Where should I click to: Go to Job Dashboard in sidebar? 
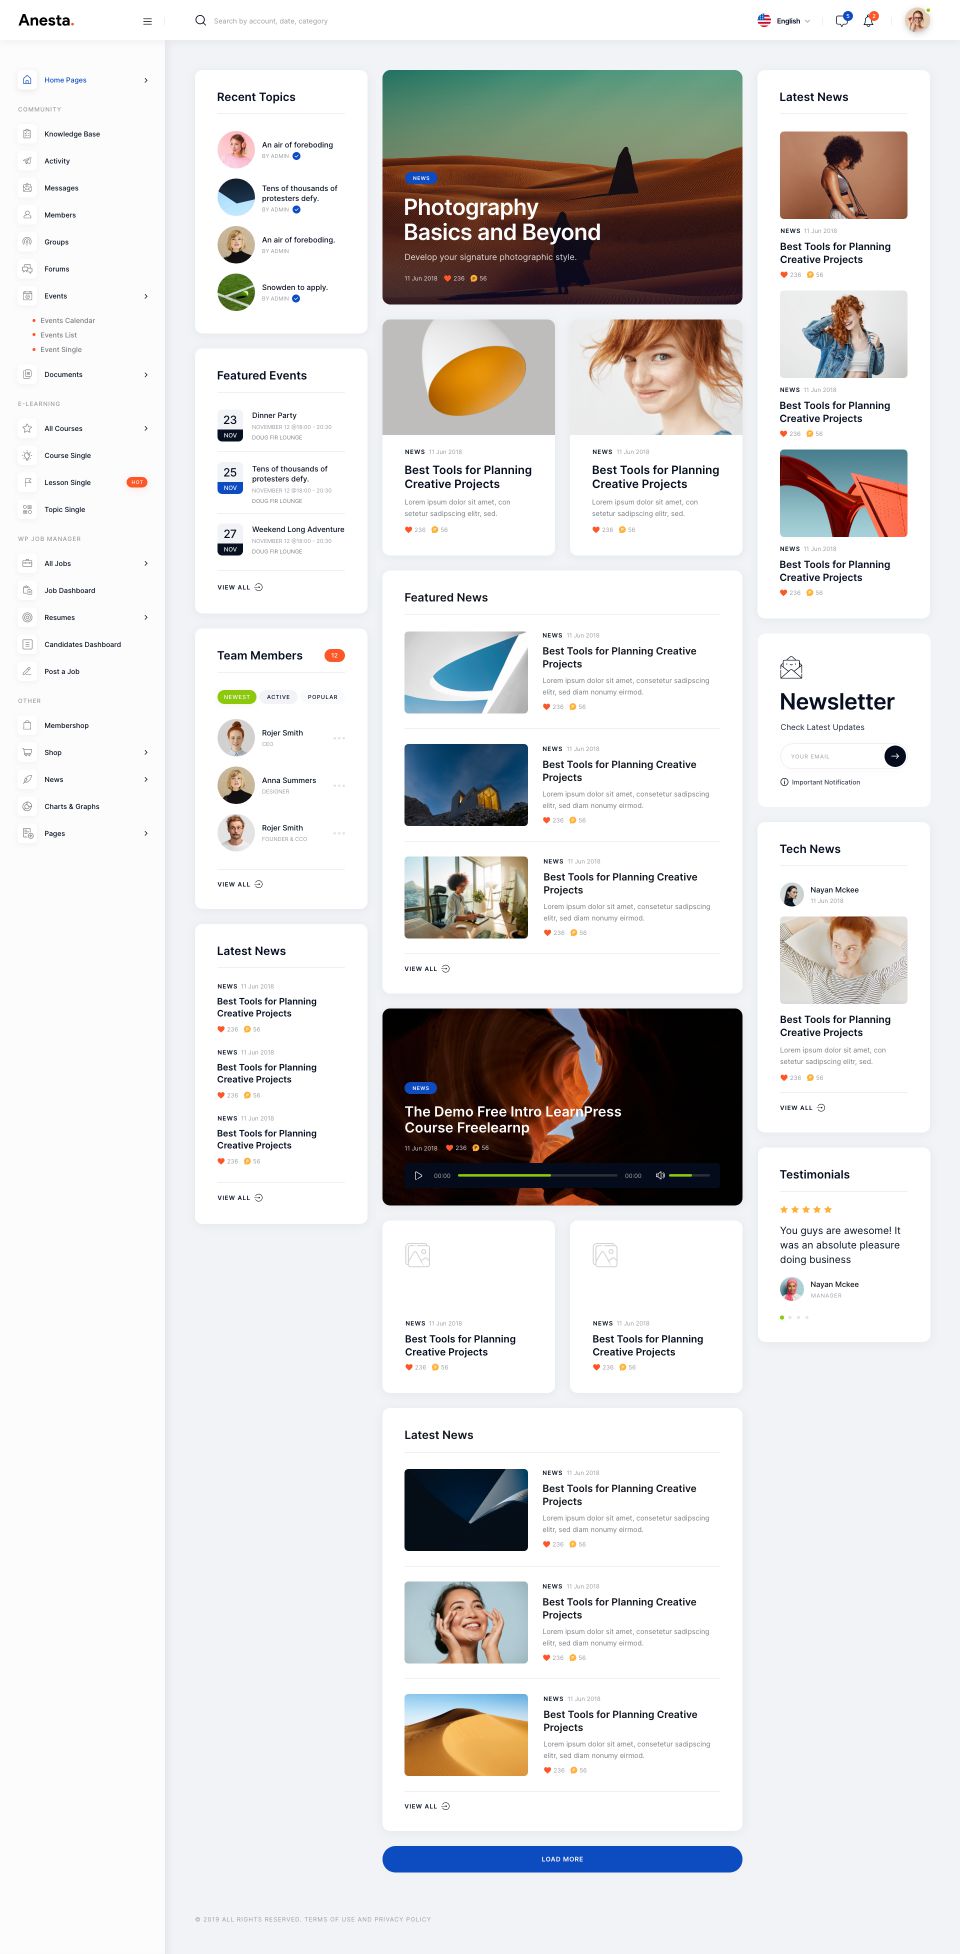[70, 590]
